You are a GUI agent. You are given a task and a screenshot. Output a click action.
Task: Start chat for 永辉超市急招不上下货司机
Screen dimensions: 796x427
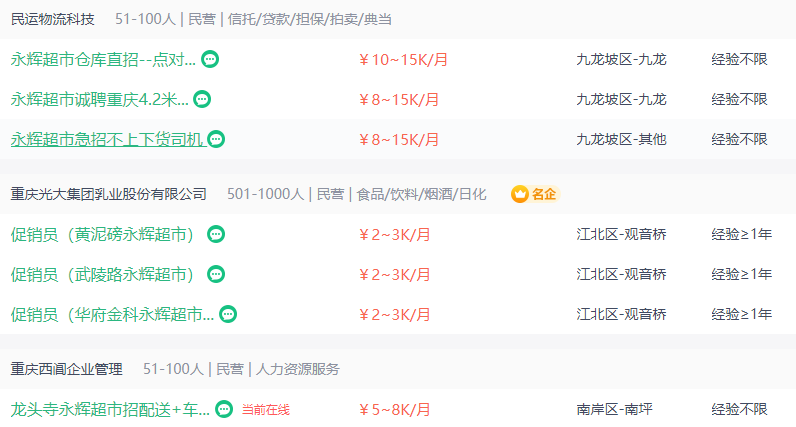(216, 139)
